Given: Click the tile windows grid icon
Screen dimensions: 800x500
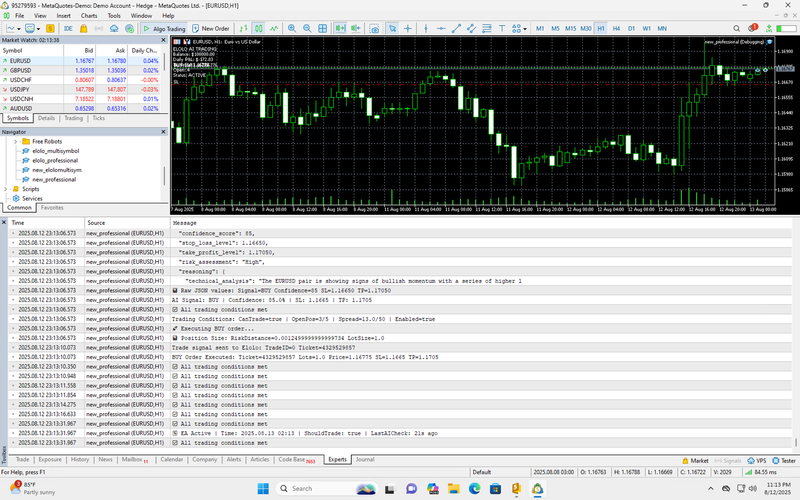Looking at the screenshot, I should 320,28.
